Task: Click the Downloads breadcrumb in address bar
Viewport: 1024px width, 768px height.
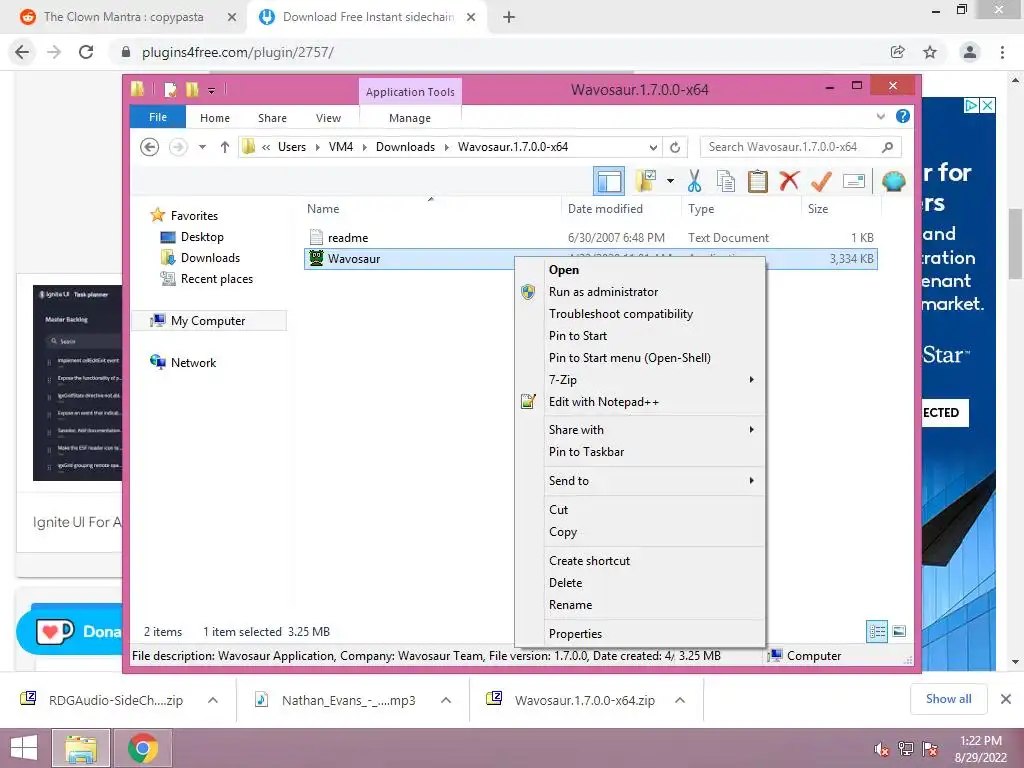Action: (x=405, y=147)
